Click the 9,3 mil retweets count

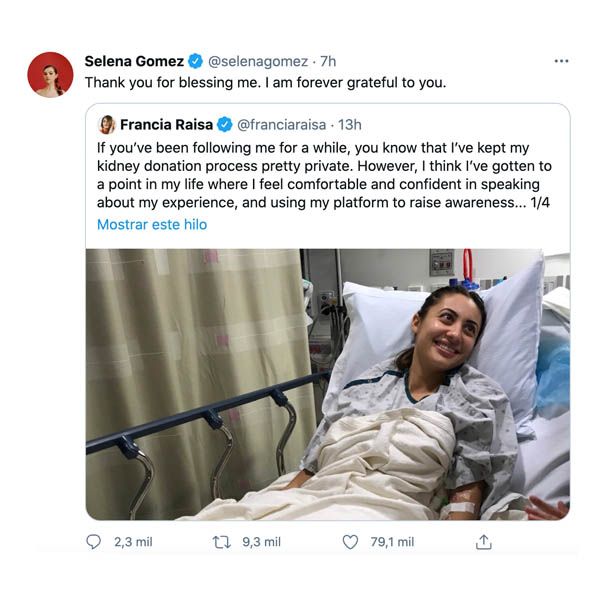point(261,542)
